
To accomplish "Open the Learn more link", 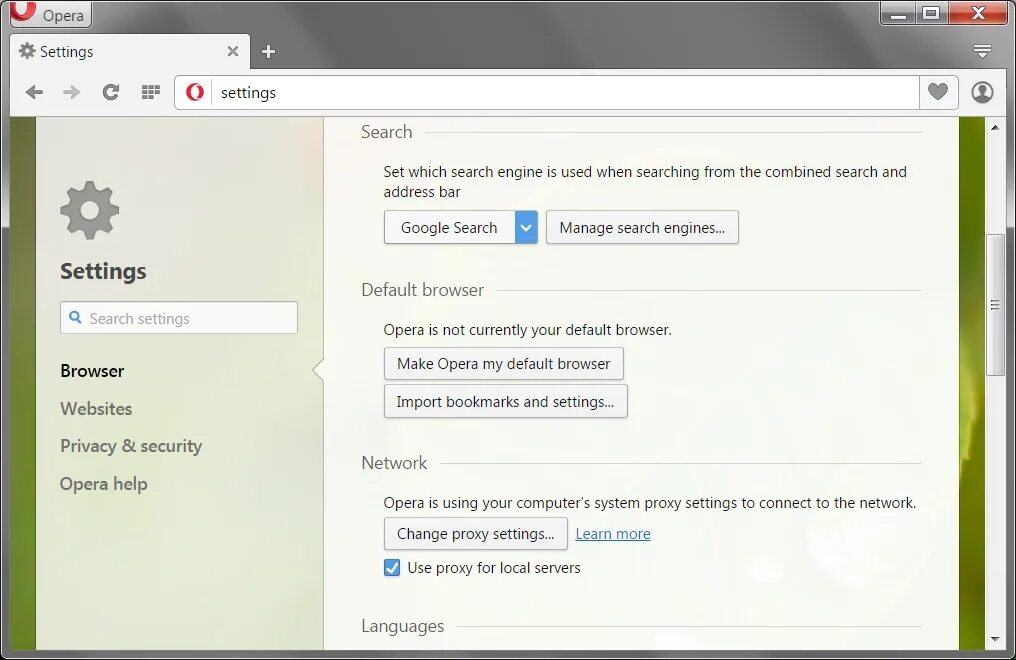I will (612, 533).
